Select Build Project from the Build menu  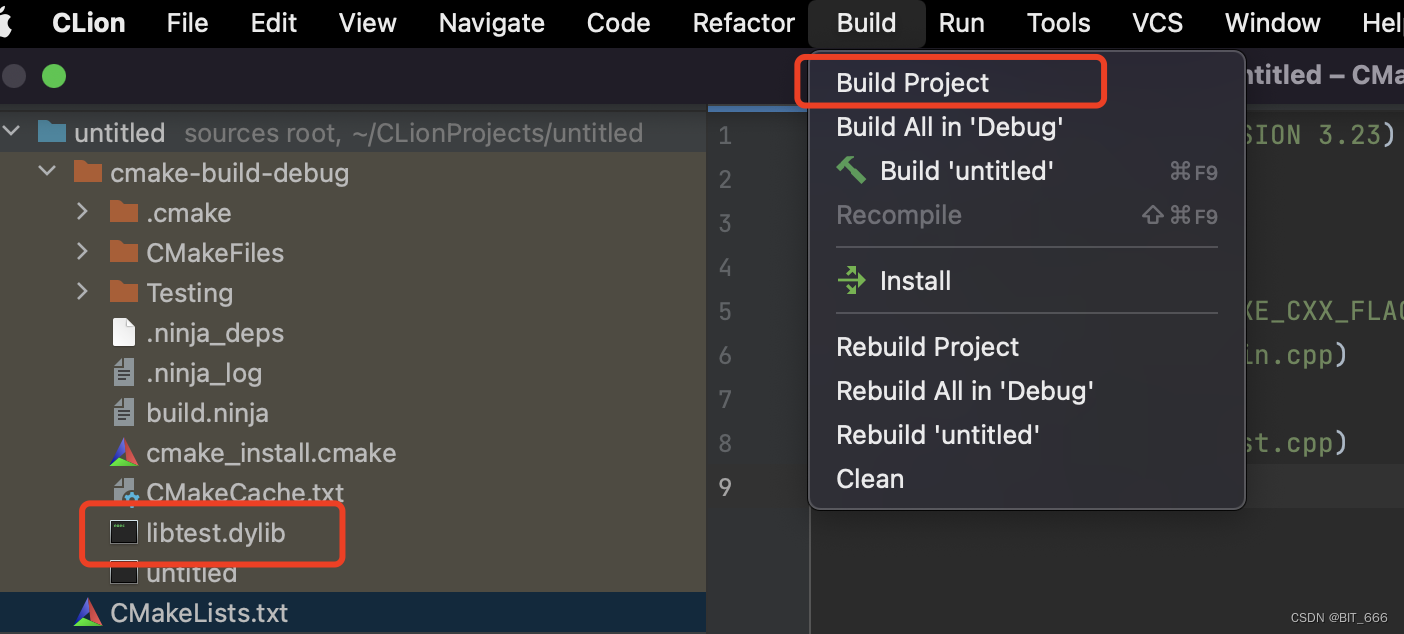coord(912,83)
